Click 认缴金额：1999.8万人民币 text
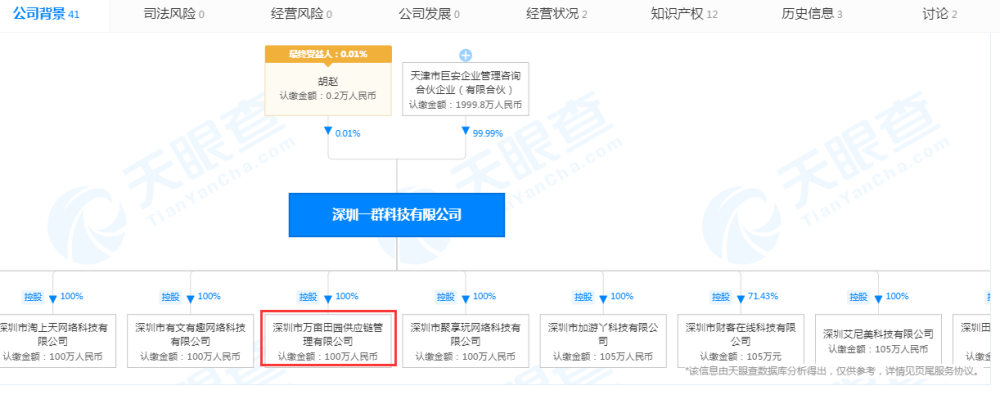 [x=466, y=105]
